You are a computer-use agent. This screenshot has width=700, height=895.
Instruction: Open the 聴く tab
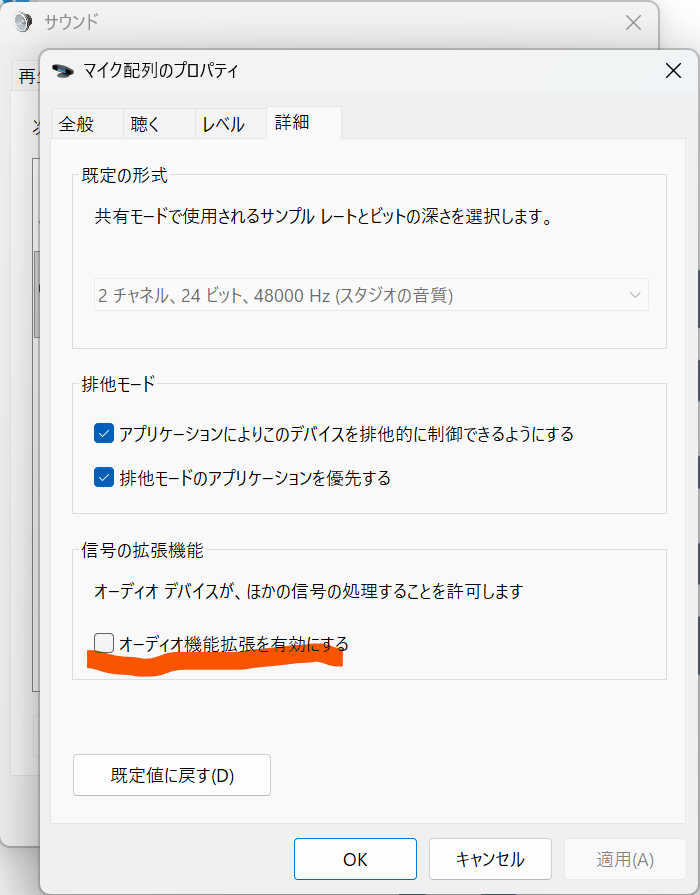146,124
